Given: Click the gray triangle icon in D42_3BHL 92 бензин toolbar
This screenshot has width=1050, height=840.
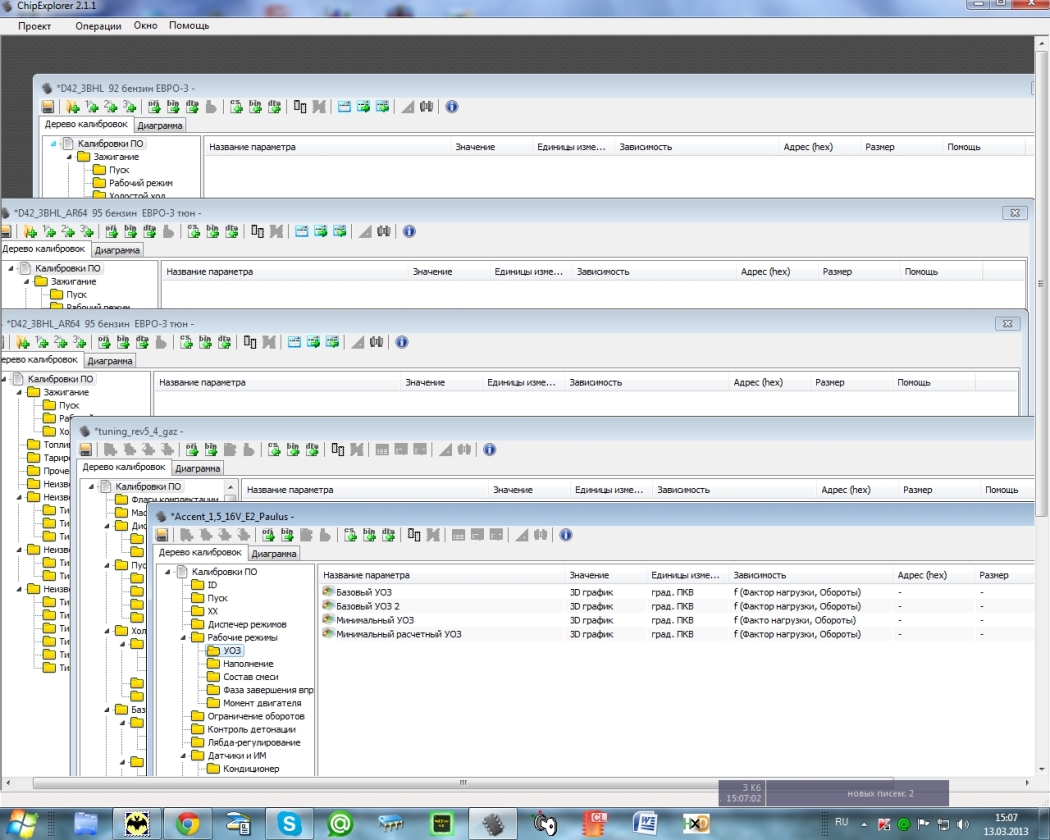Looking at the screenshot, I should coord(407,107).
